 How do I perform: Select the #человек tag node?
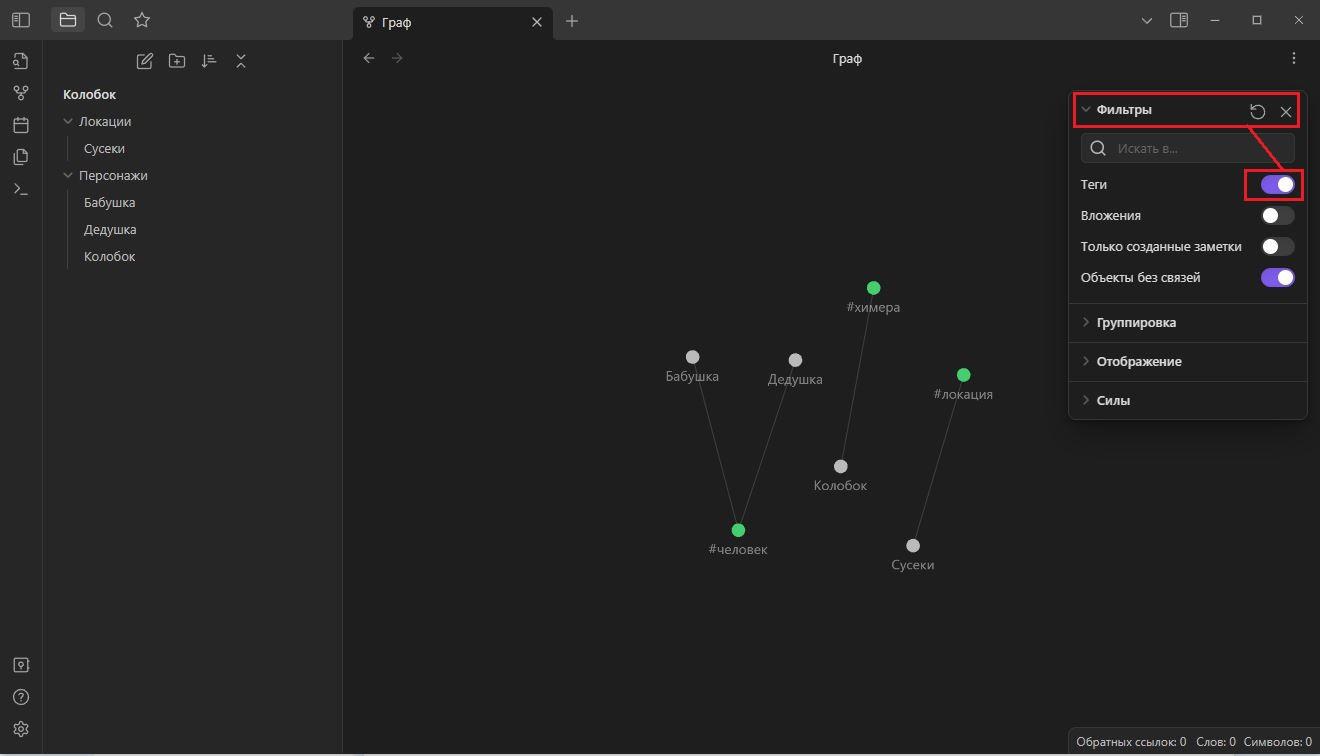tap(738, 530)
